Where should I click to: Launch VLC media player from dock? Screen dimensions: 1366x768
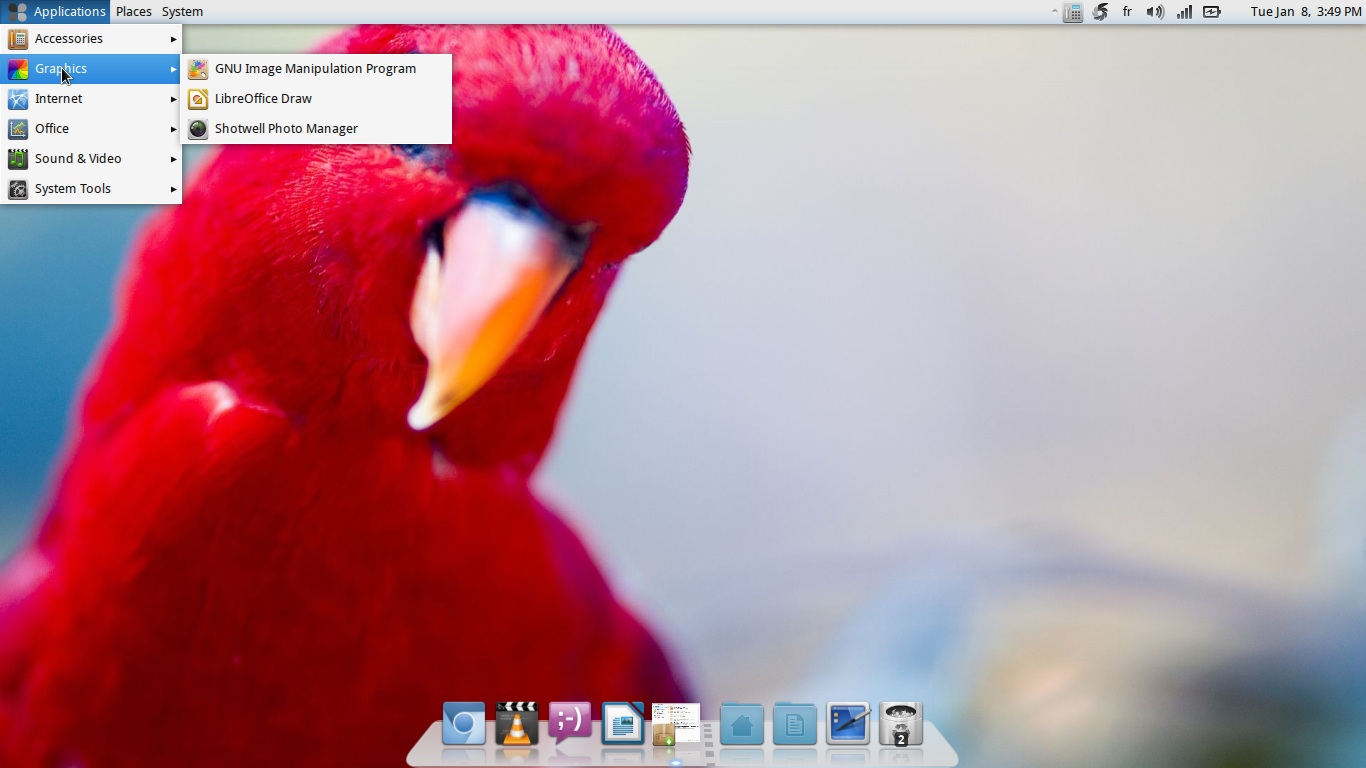[x=517, y=724]
